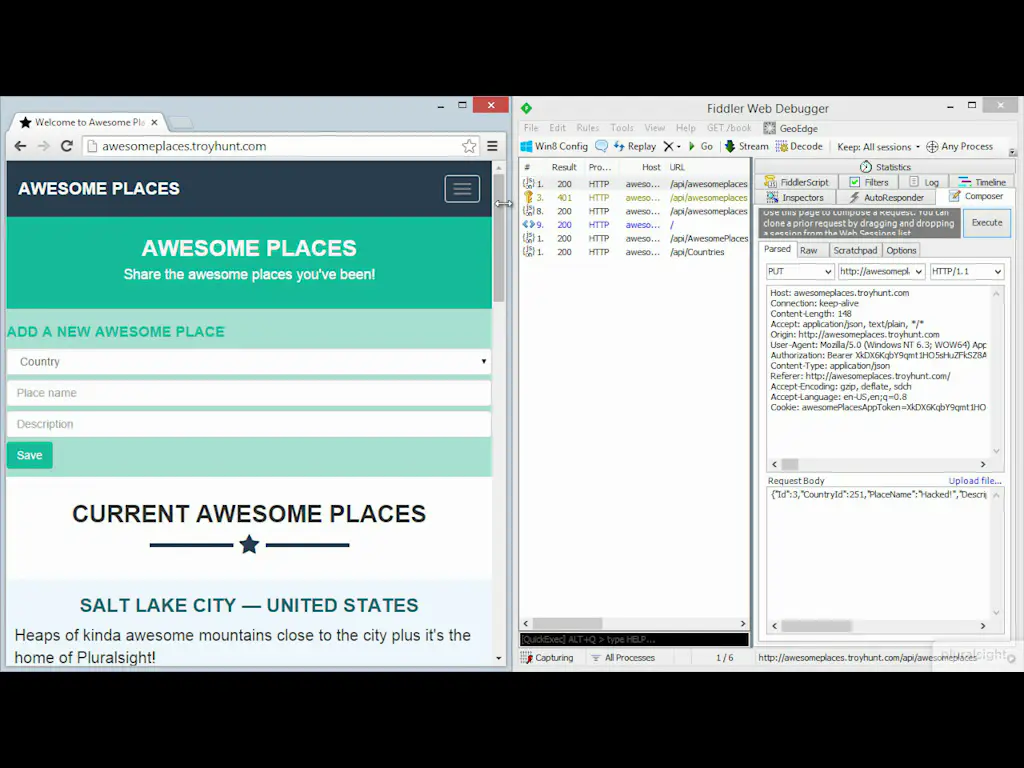The height and width of the screenshot is (768, 1024).
Task: Click Salt Lake City — United States heading
Action: [x=249, y=605]
